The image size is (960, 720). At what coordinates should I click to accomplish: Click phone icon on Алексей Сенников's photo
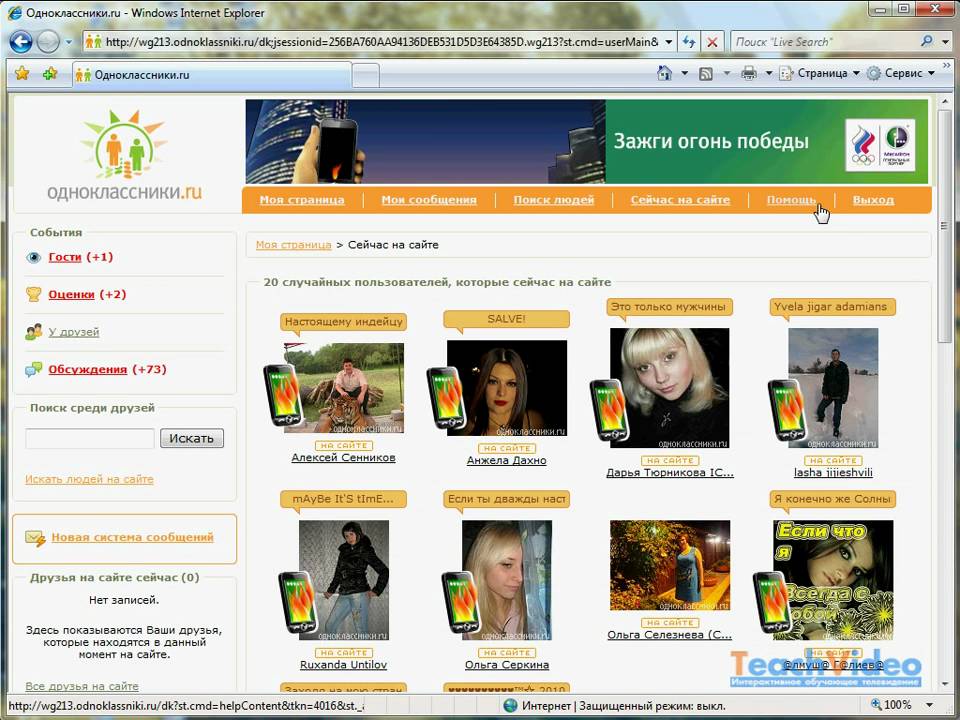[283, 396]
